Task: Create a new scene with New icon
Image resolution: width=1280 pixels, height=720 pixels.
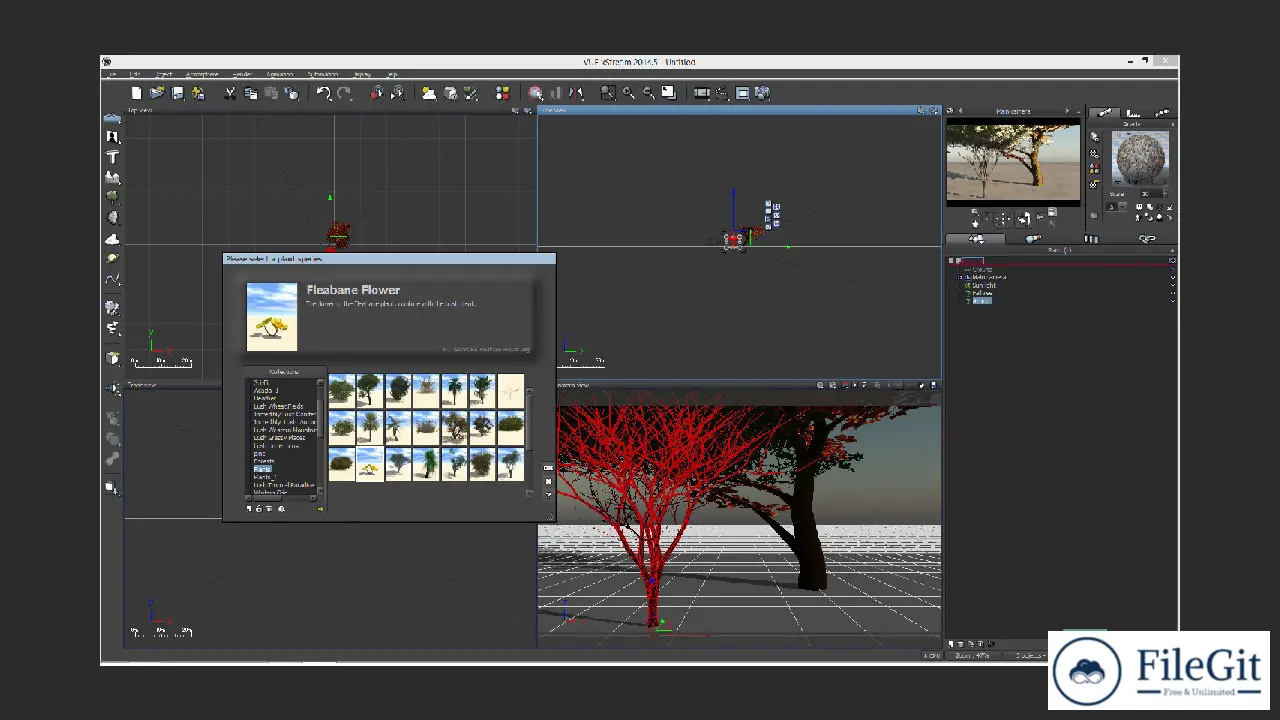Action: [x=136, y=93]
